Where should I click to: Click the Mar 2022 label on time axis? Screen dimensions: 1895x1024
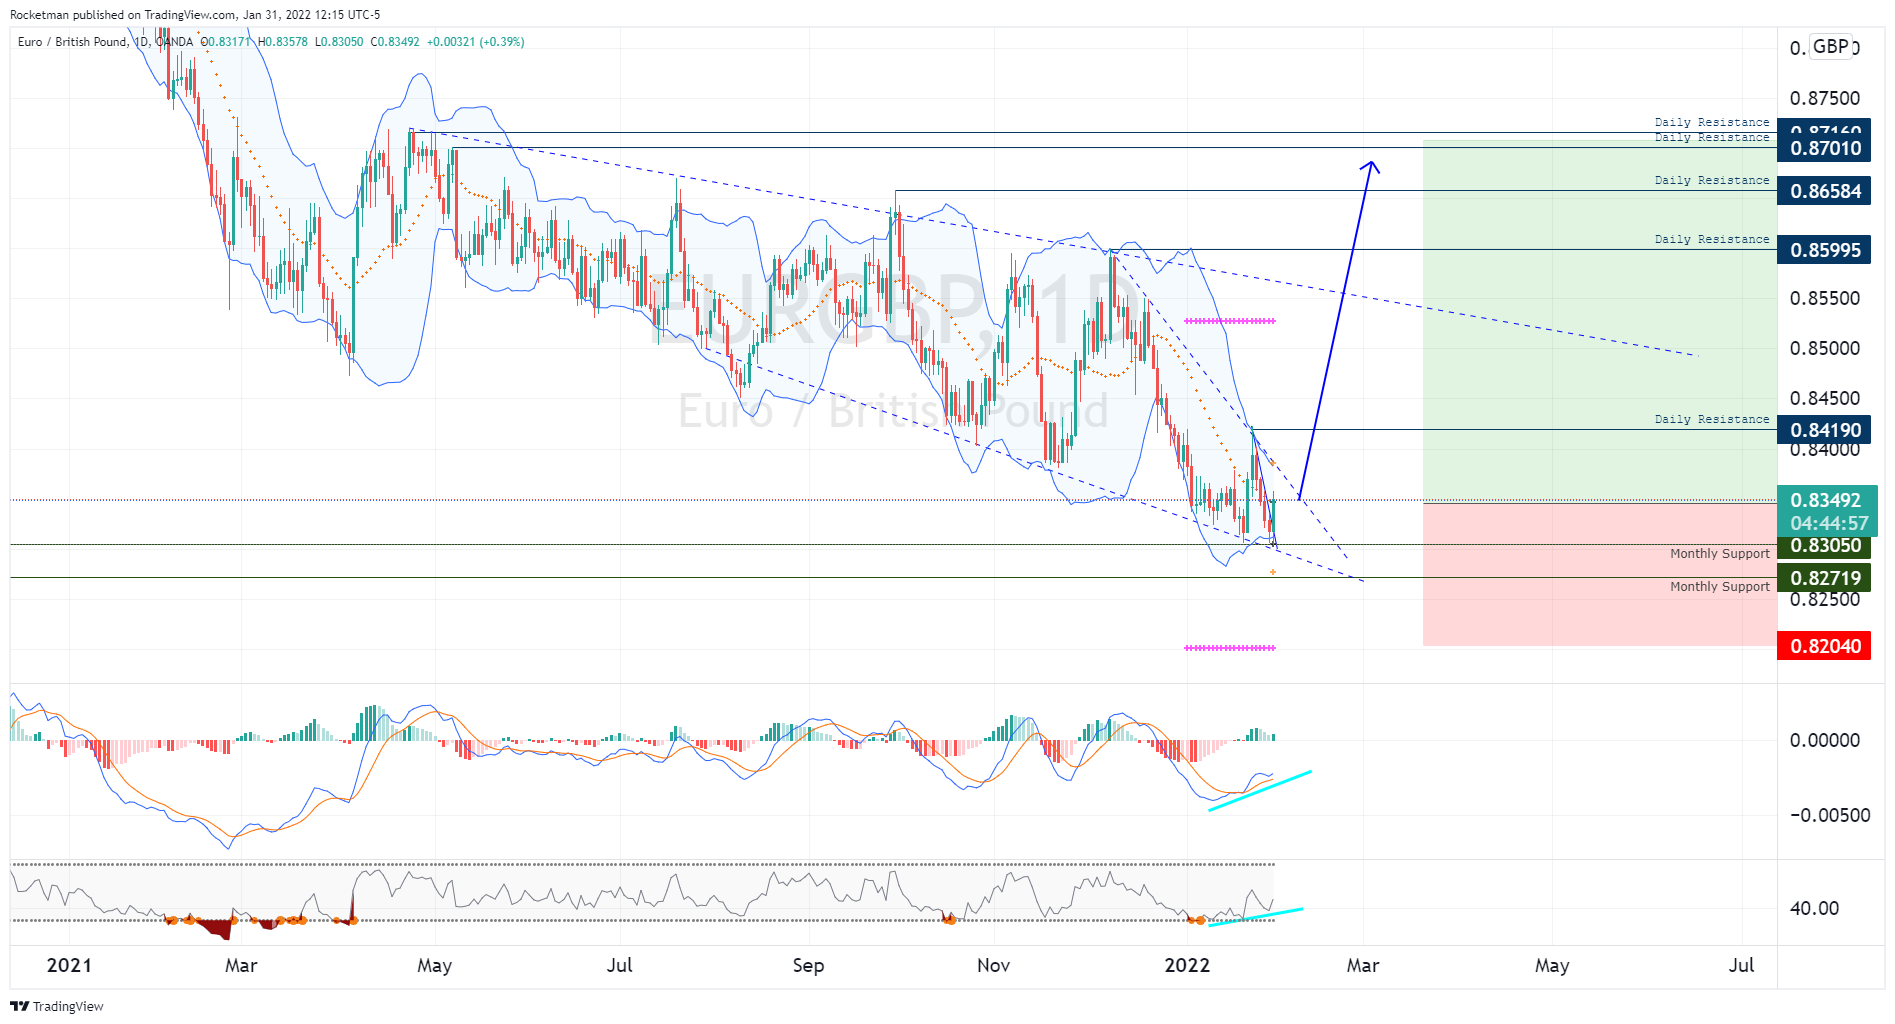click(x=1363, y=965)
